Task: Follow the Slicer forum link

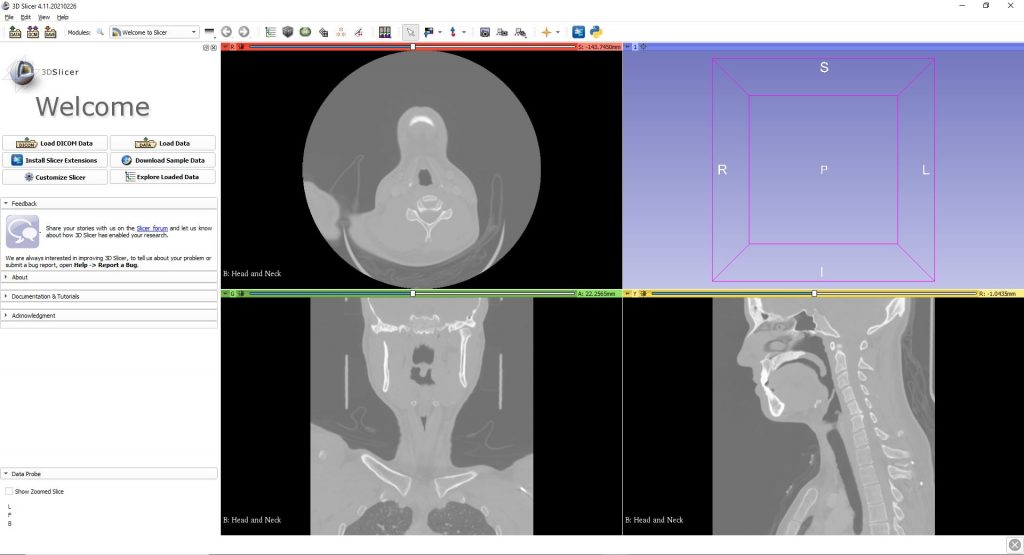Action: coord(152,228)
